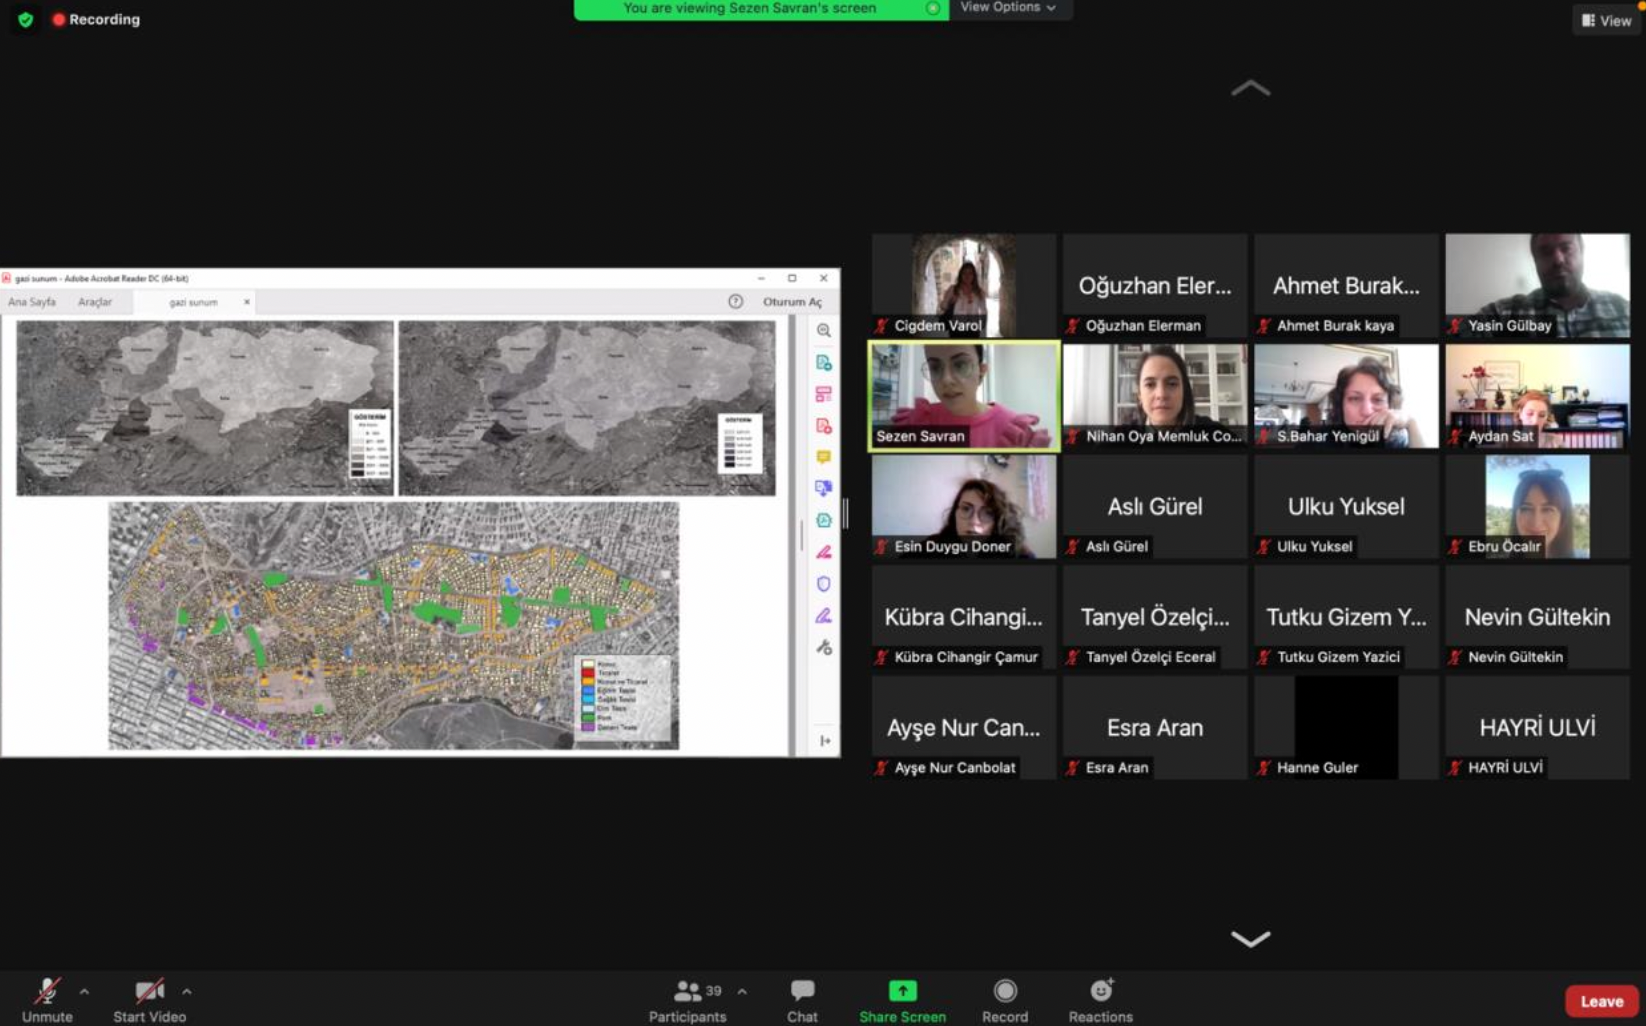Click the top-left grayscale density map
Image resolution: width=1646 pixels, height=1026 pixels.
point(205,408)
